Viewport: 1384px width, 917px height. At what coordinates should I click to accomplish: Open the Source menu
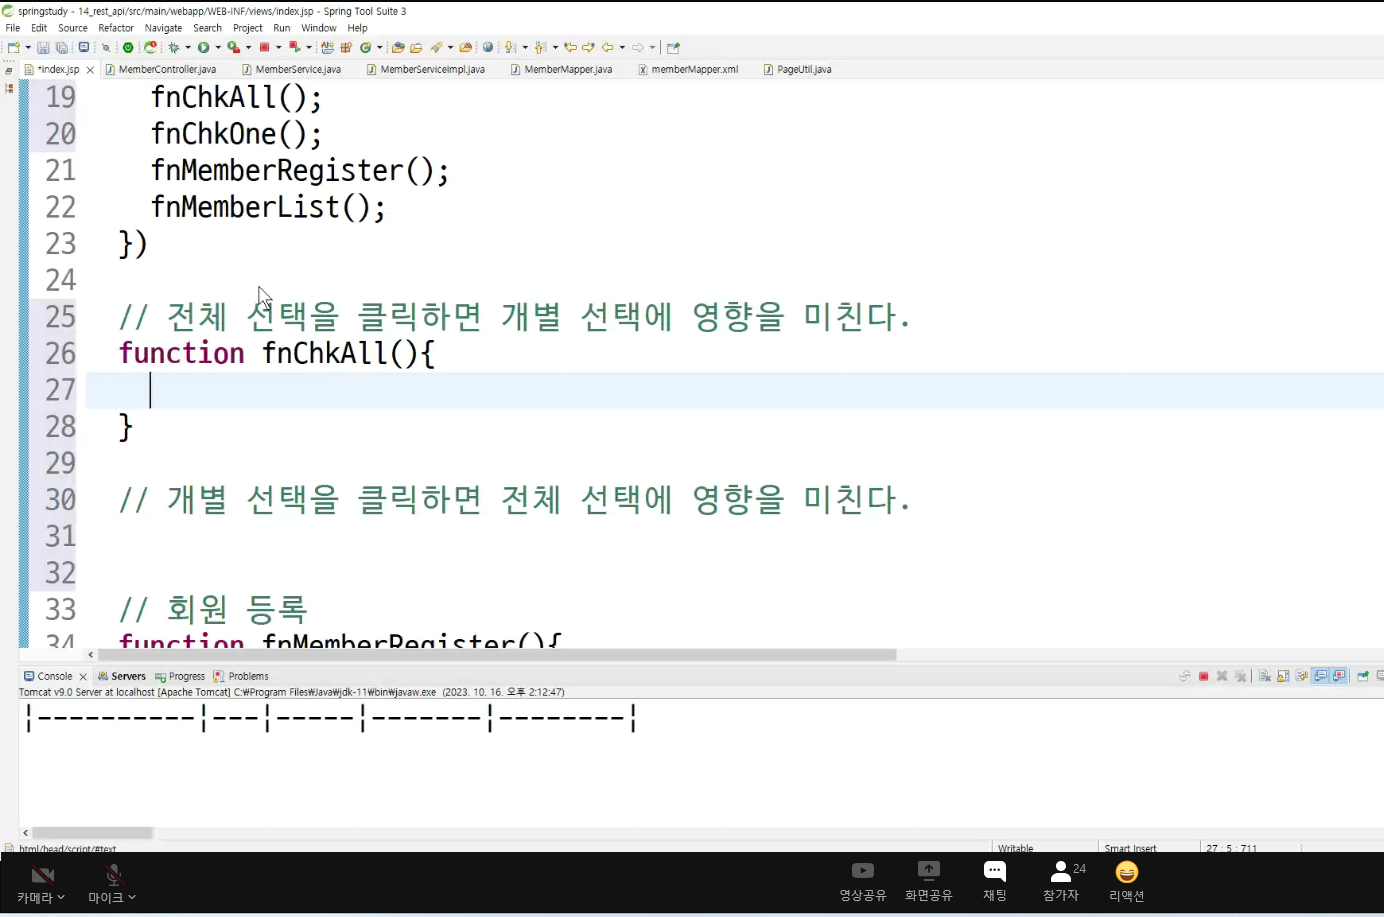(73, 28)
